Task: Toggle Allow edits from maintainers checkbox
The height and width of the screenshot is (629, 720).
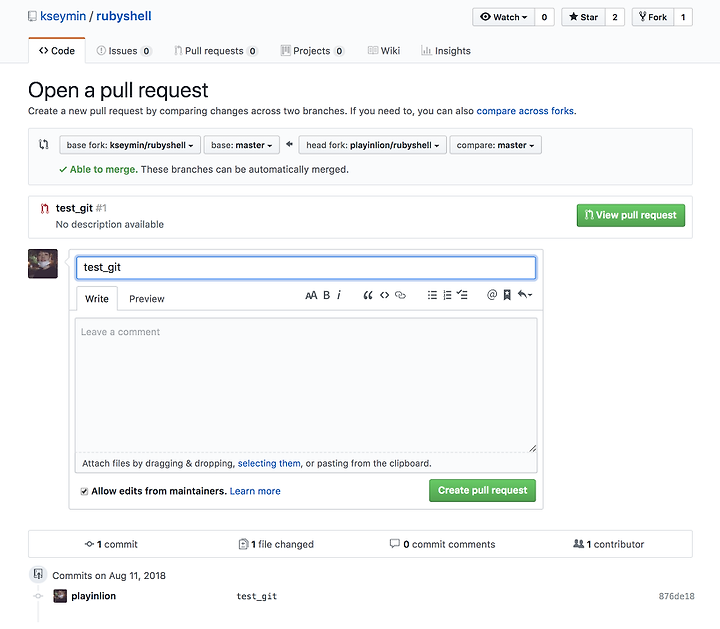Action: click(x=84, y=491)
